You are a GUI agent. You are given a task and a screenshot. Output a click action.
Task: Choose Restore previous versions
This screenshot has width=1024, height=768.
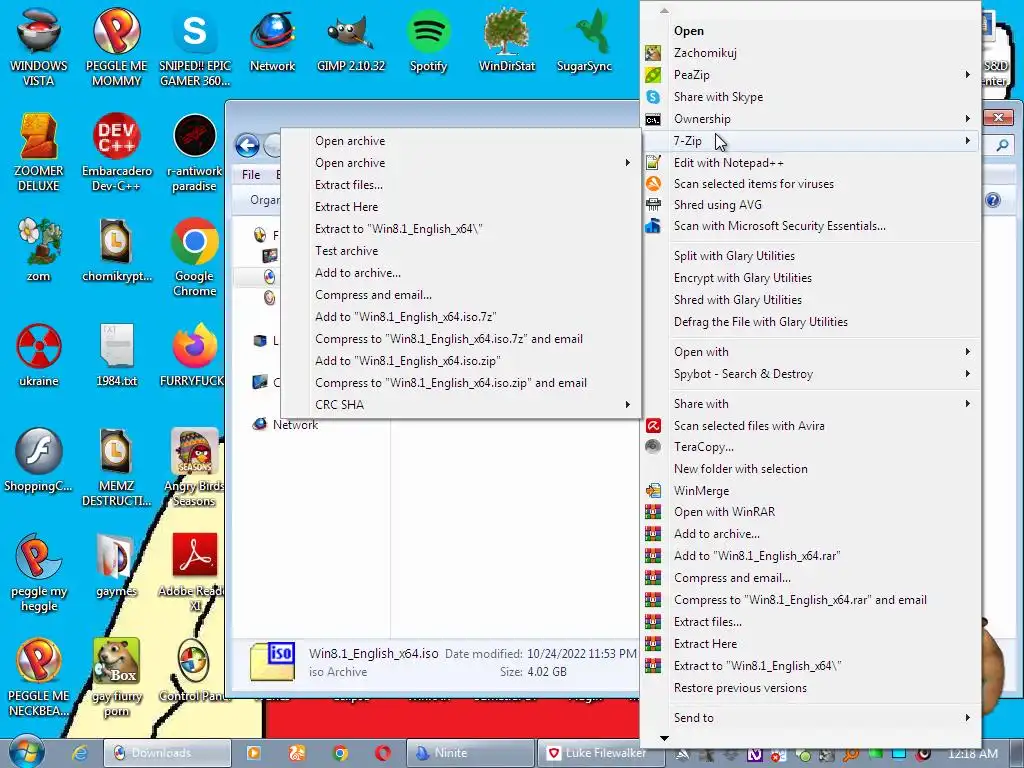click(x=740, y=688)
